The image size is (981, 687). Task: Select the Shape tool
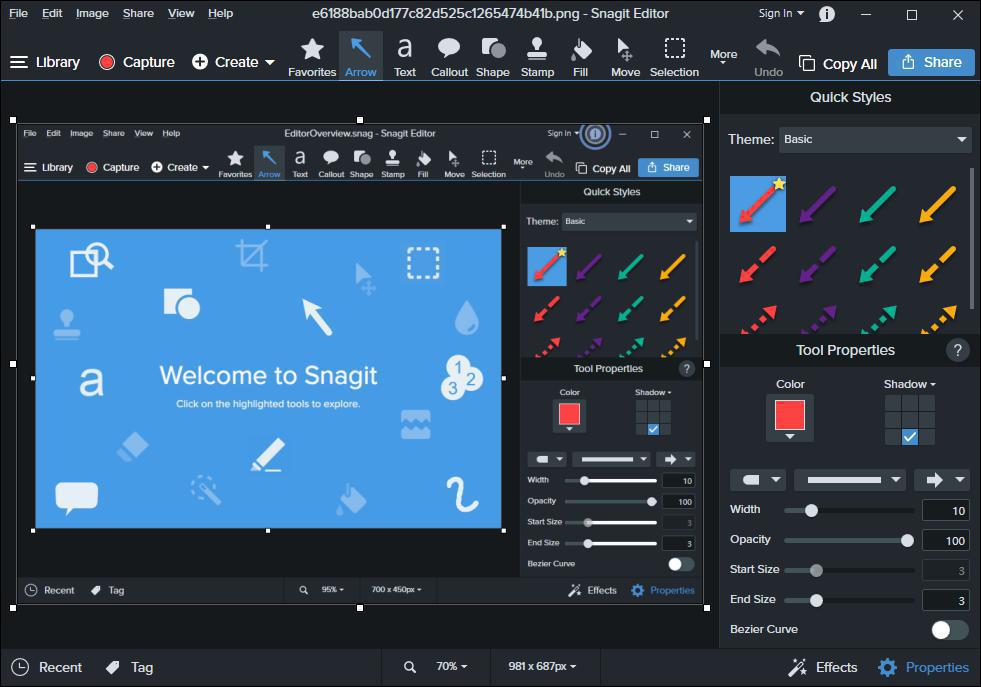(x=493, y=56)
